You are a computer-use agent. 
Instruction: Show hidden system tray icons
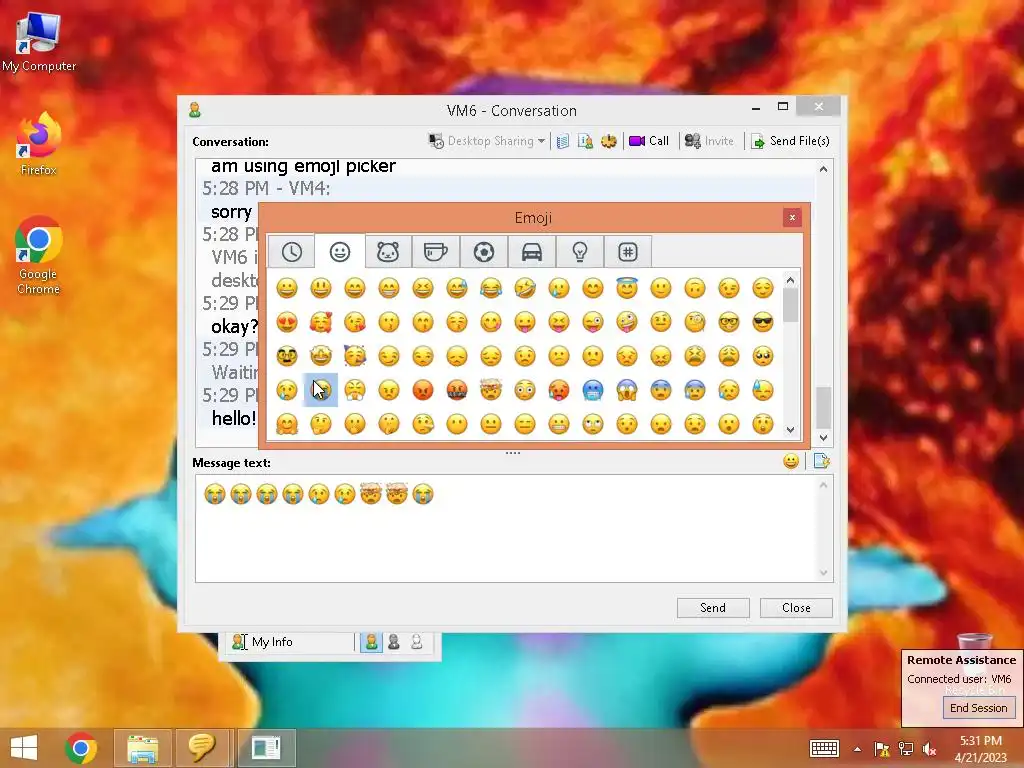tap(857, 749)
